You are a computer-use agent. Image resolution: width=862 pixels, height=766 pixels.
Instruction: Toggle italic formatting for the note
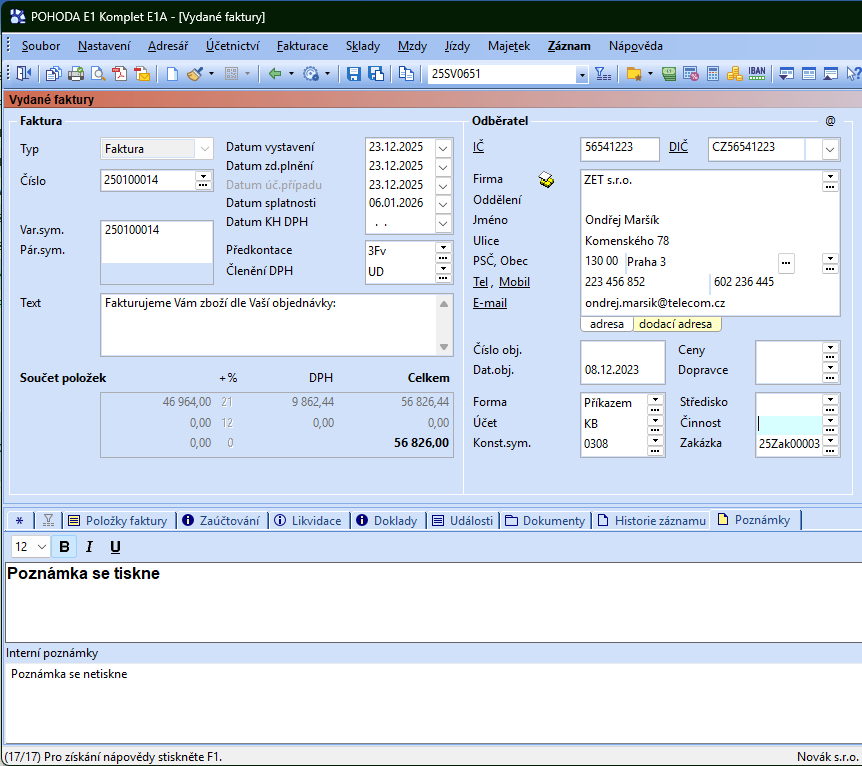point(90,547)
